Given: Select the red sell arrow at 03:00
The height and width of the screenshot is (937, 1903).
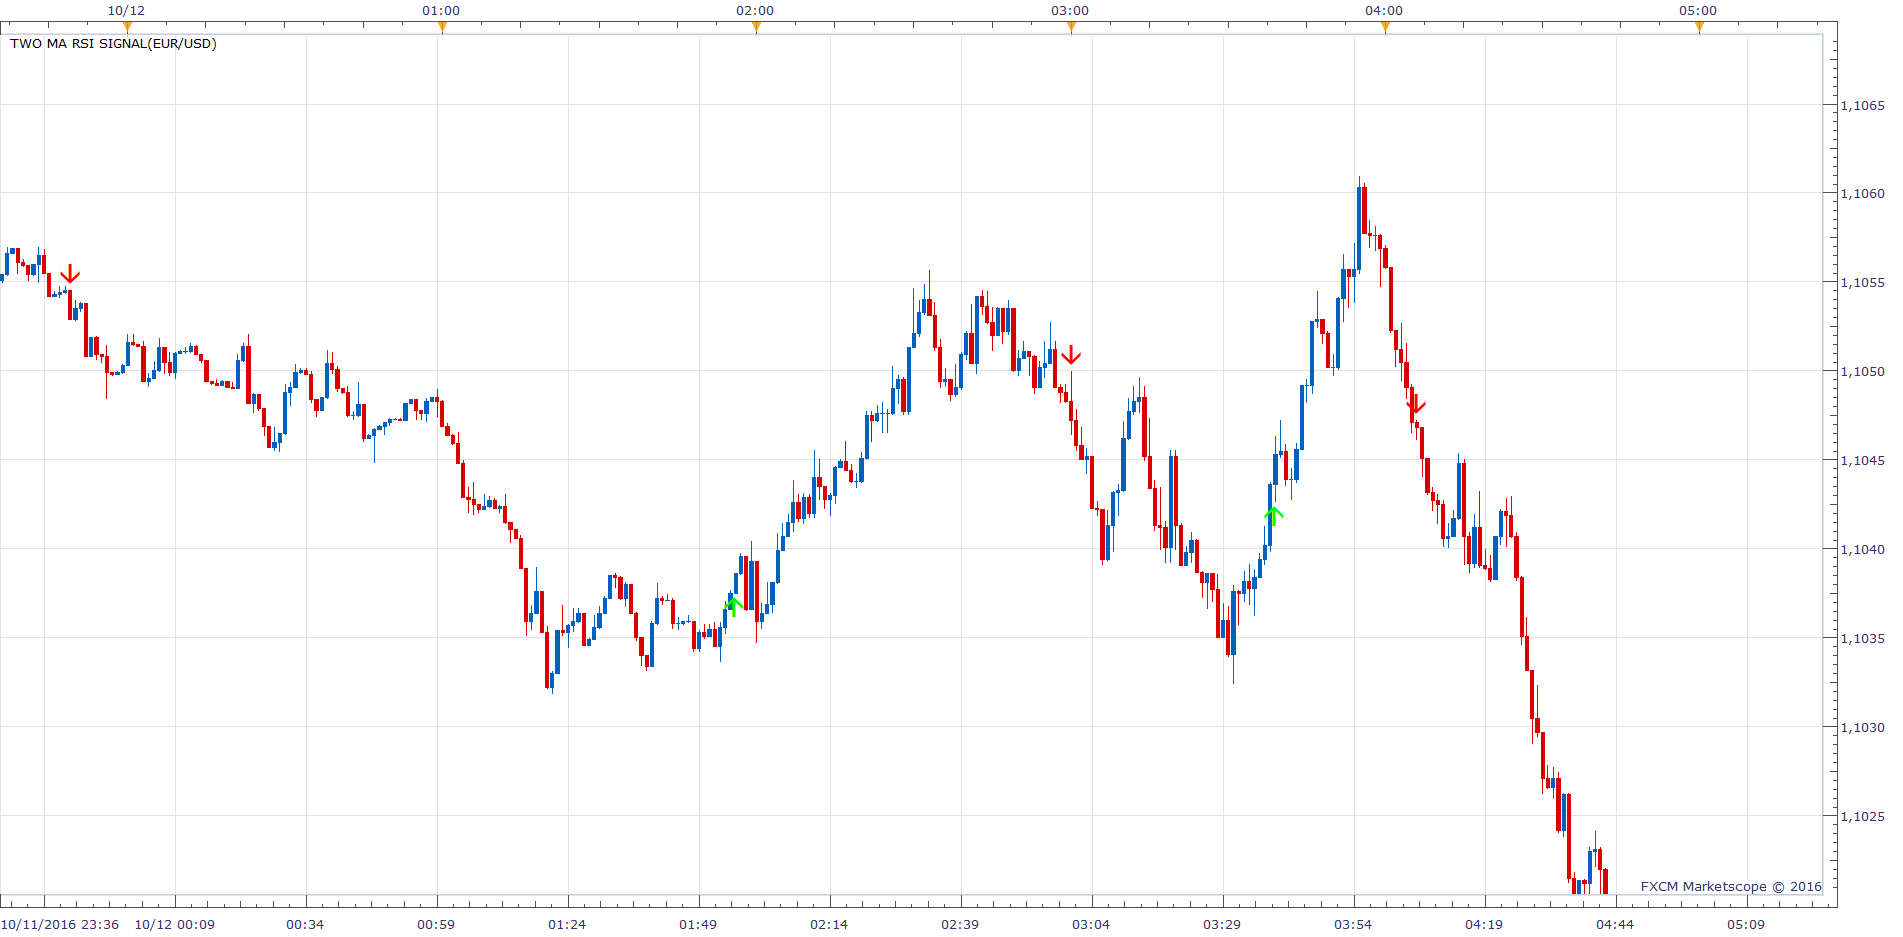Looking at the screenshot, I should [1071, 355].
